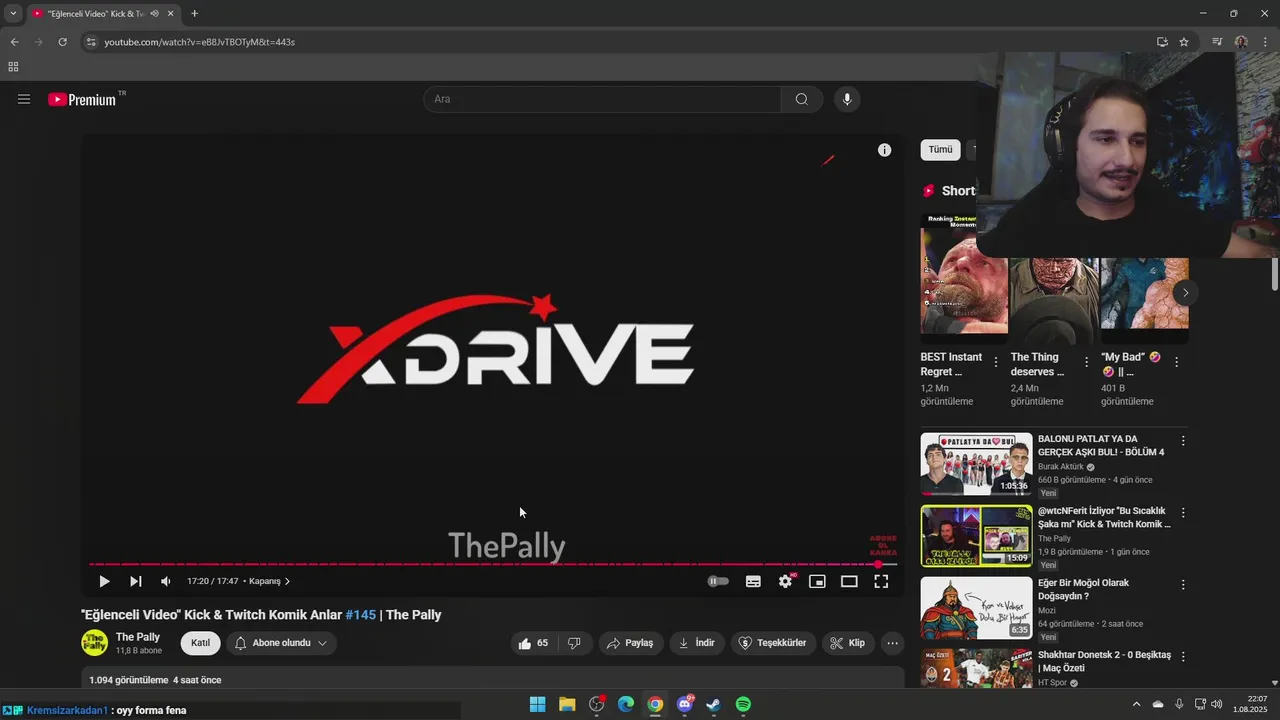Viewport: 1280px width, 720px height.
Task: Open the Abone olundu subscription dropdown
Action: pyautogui.click(x=281, y=643)
